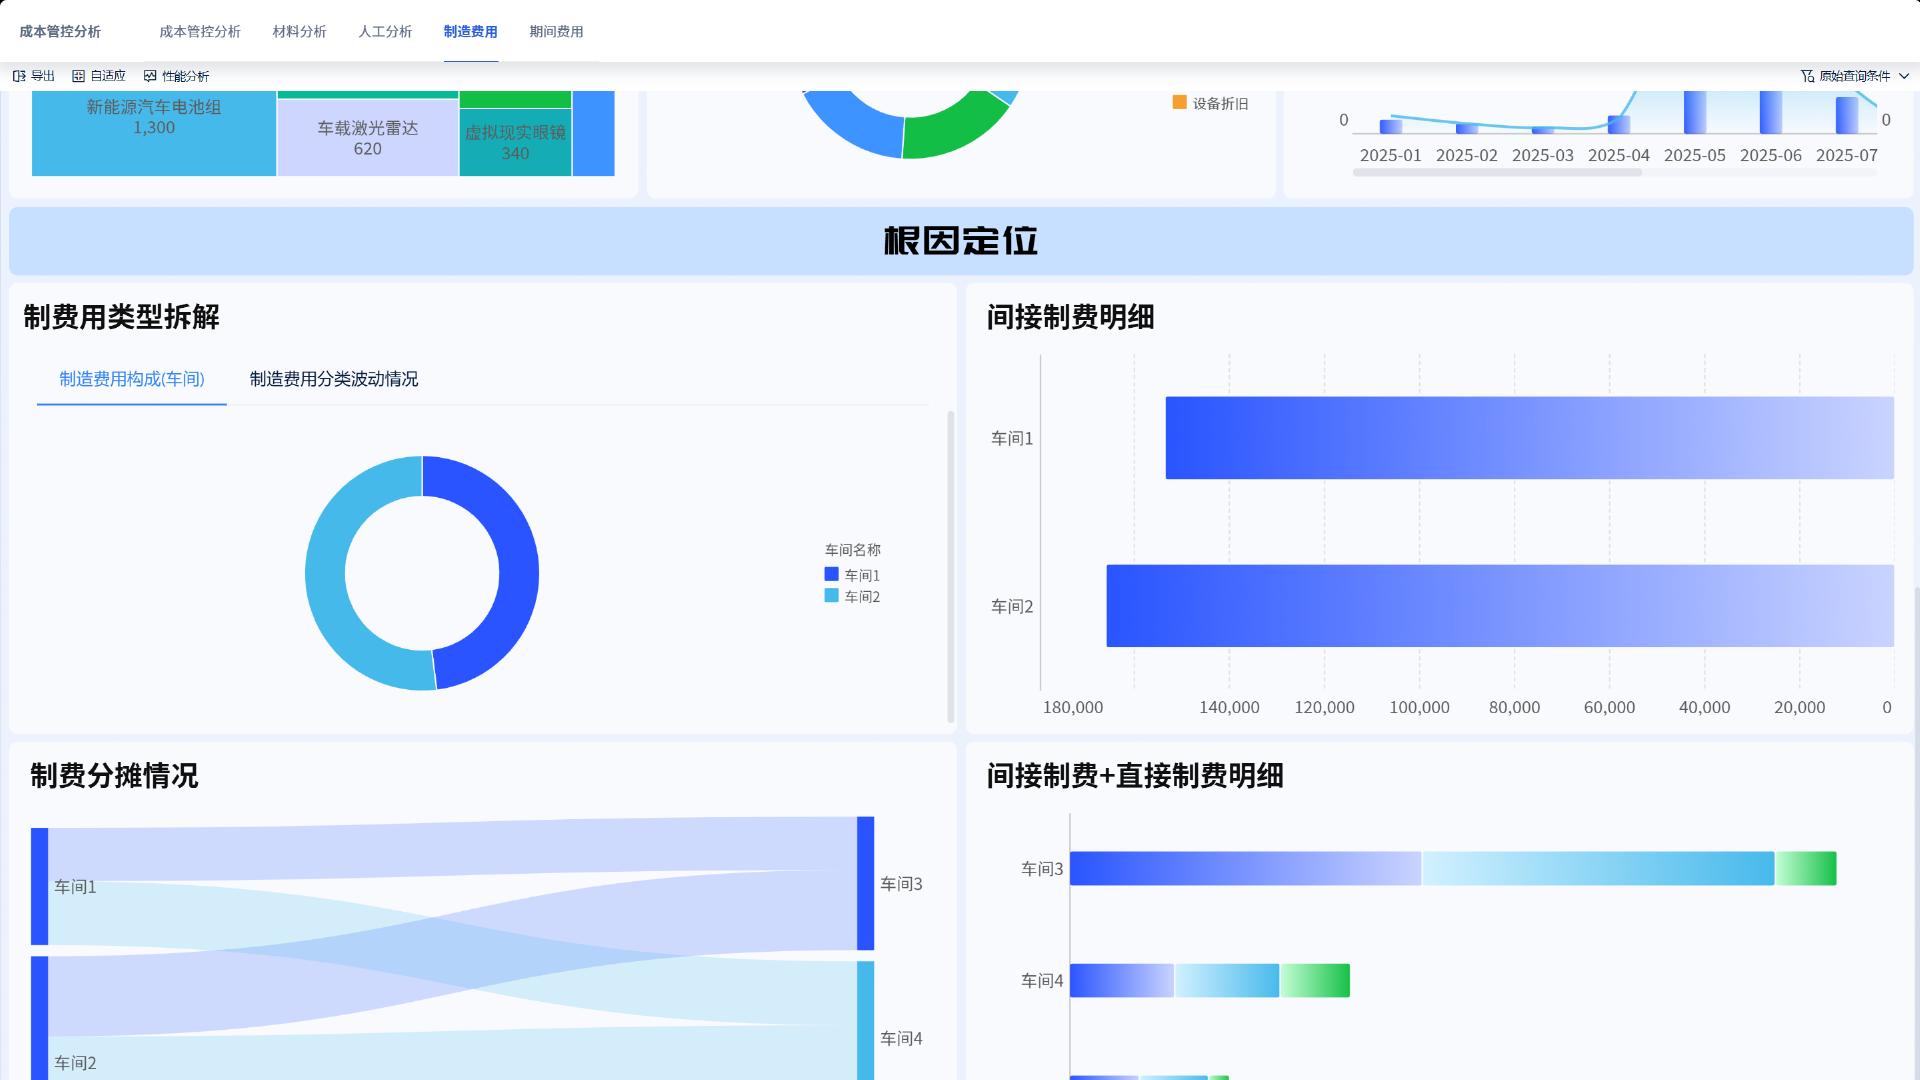
Task: Switch to the 期间费用 tab
Action: point(555,31)
